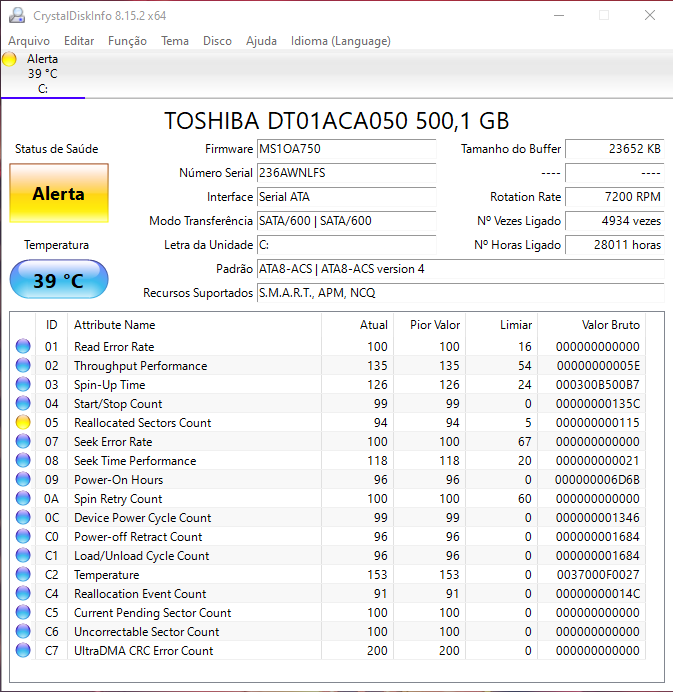This screenshot has height=692, width=673.
Task: Click the CrystalDiskInfo app icon in title bar
Action: [17, 15]
